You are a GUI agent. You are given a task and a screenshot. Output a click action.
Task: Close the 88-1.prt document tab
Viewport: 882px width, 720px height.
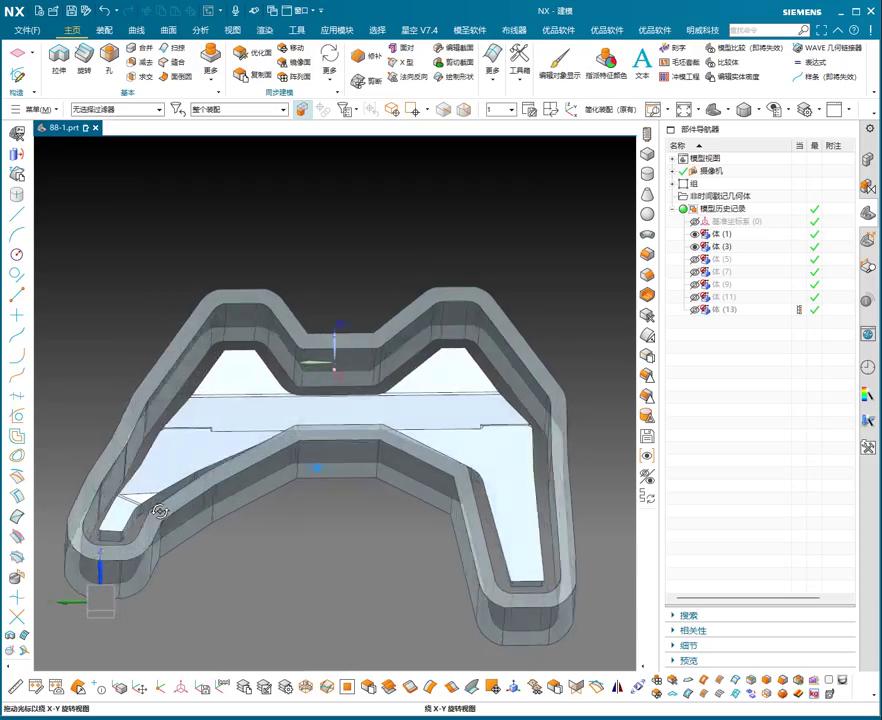[x=96, y=128]
